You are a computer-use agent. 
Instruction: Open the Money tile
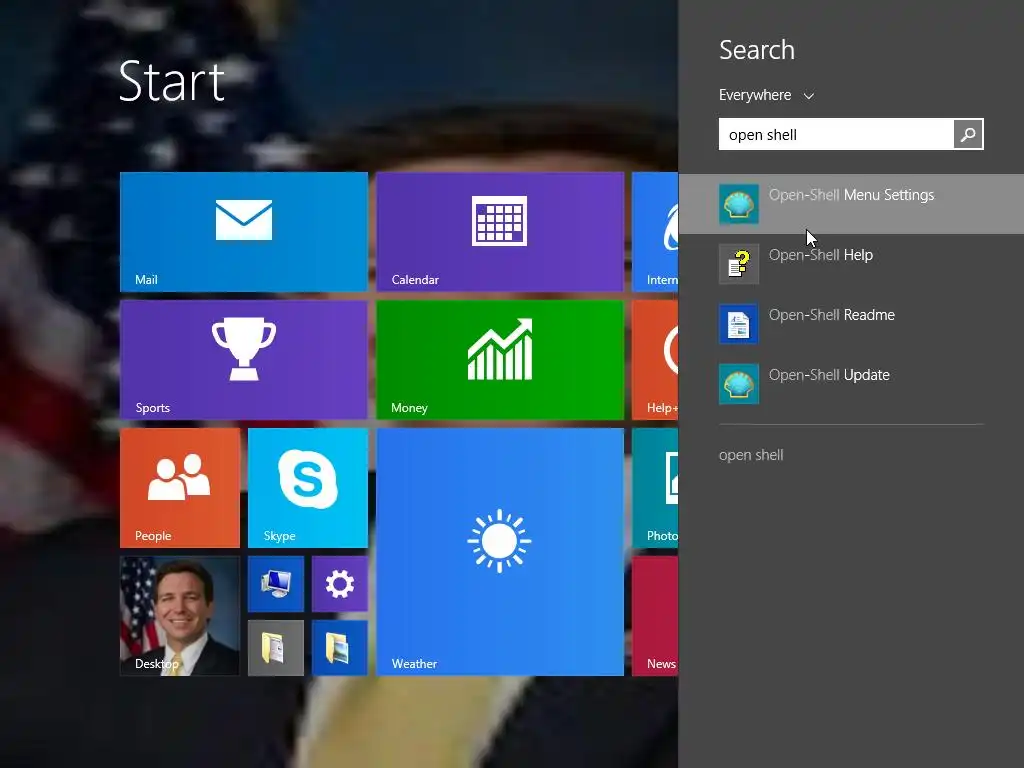point(500,360)
